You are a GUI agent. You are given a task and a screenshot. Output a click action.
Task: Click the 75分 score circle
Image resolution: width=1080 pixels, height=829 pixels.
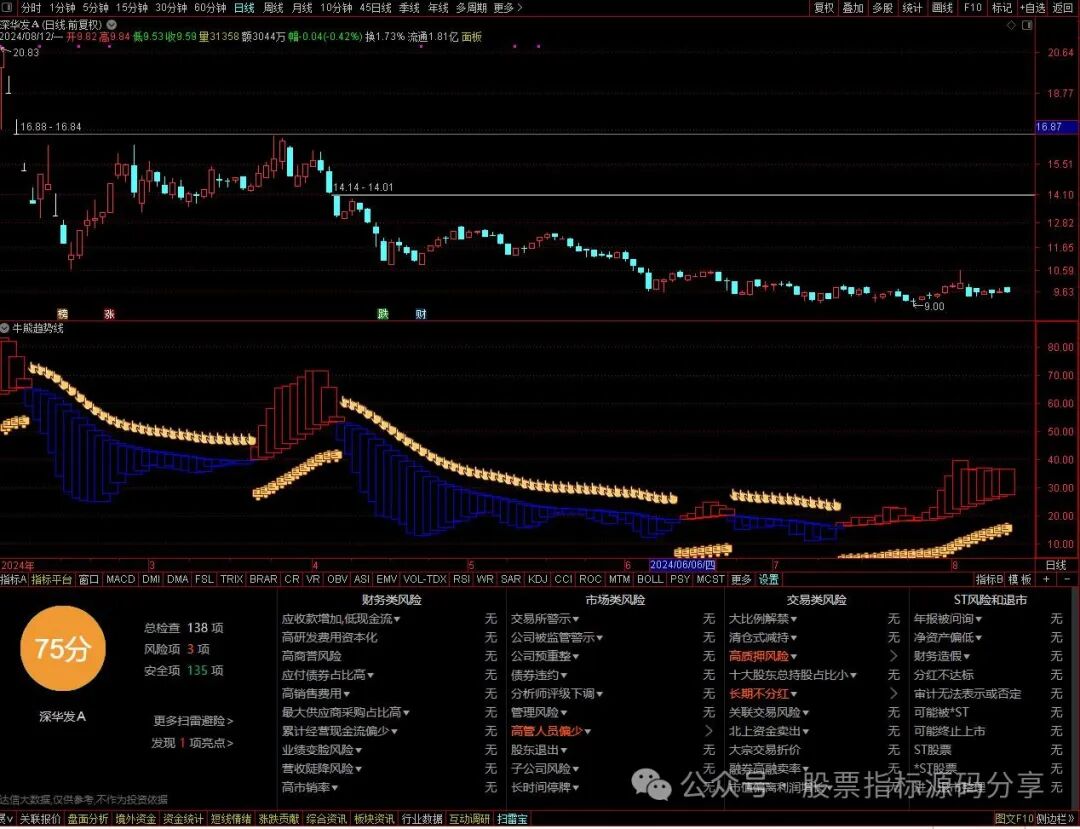point(63,648)
